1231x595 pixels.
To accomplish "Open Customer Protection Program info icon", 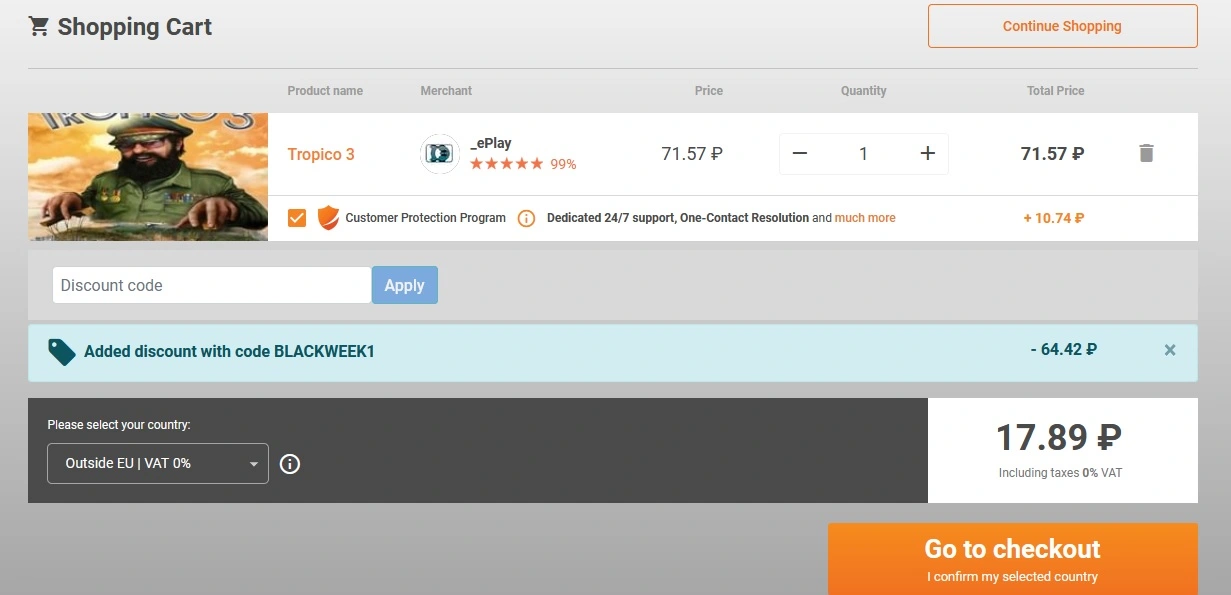I will pyautogui.click(x=526, y=218).
